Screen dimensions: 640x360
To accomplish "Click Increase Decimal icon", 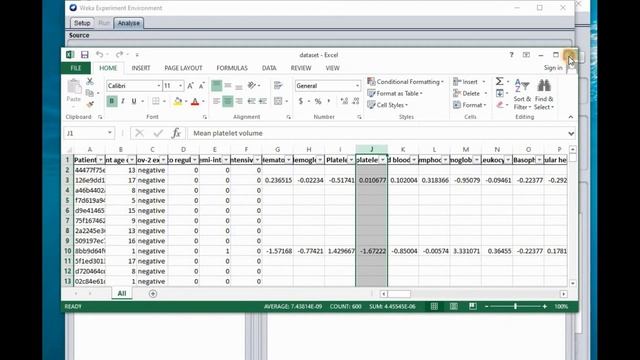I will [344, 101].
